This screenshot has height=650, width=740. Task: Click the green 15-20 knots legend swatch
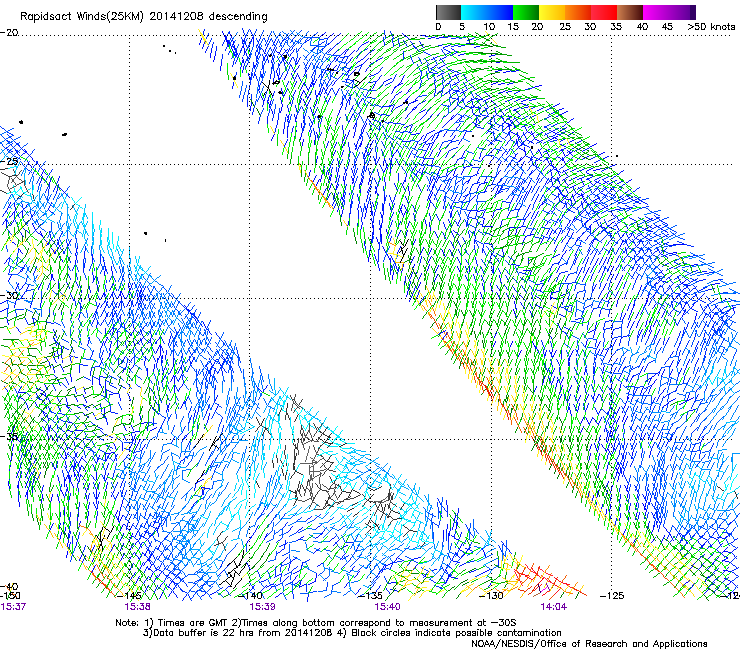(x=526, y=12)
